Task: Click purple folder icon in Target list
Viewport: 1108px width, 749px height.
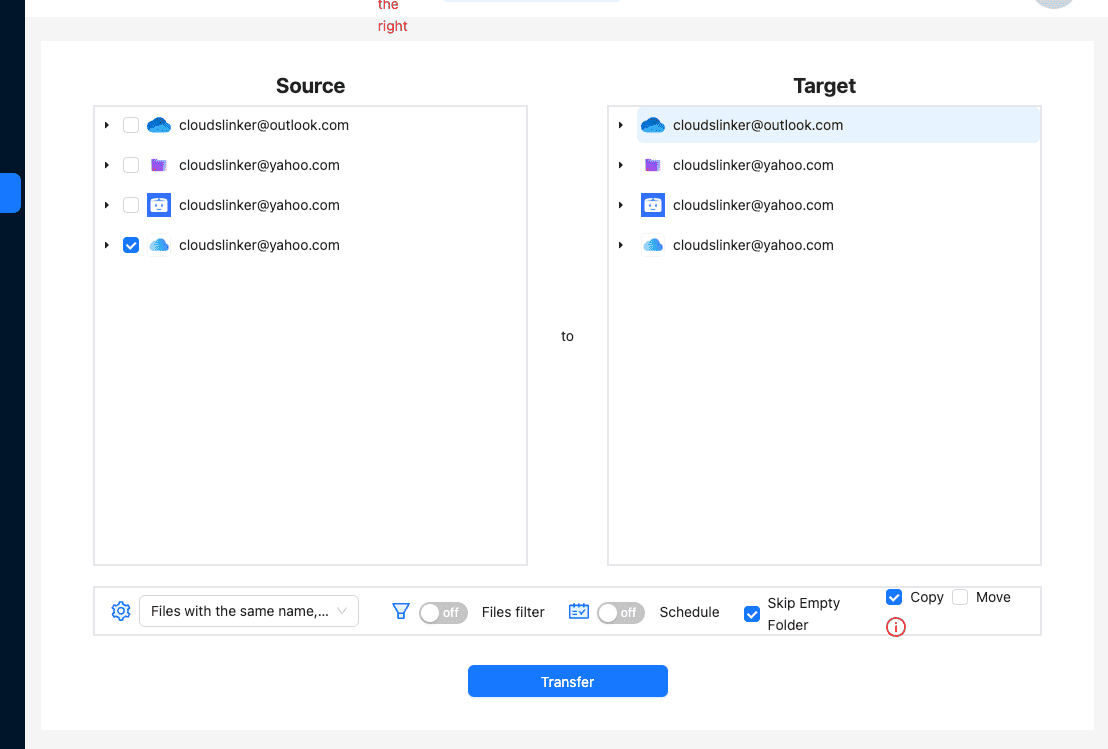Action: [653, 165]
